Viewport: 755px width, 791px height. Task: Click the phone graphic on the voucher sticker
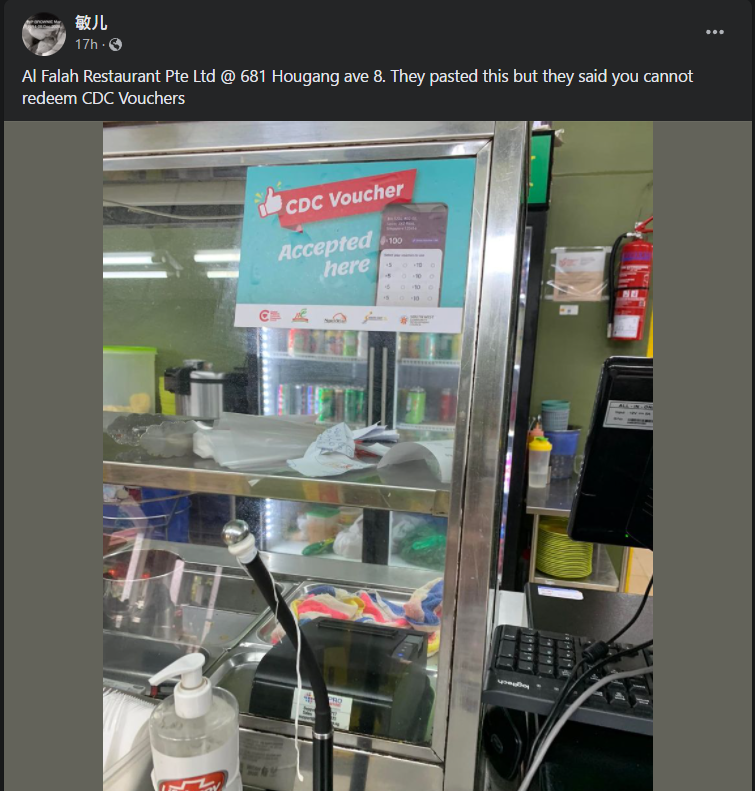coord(411,254)
